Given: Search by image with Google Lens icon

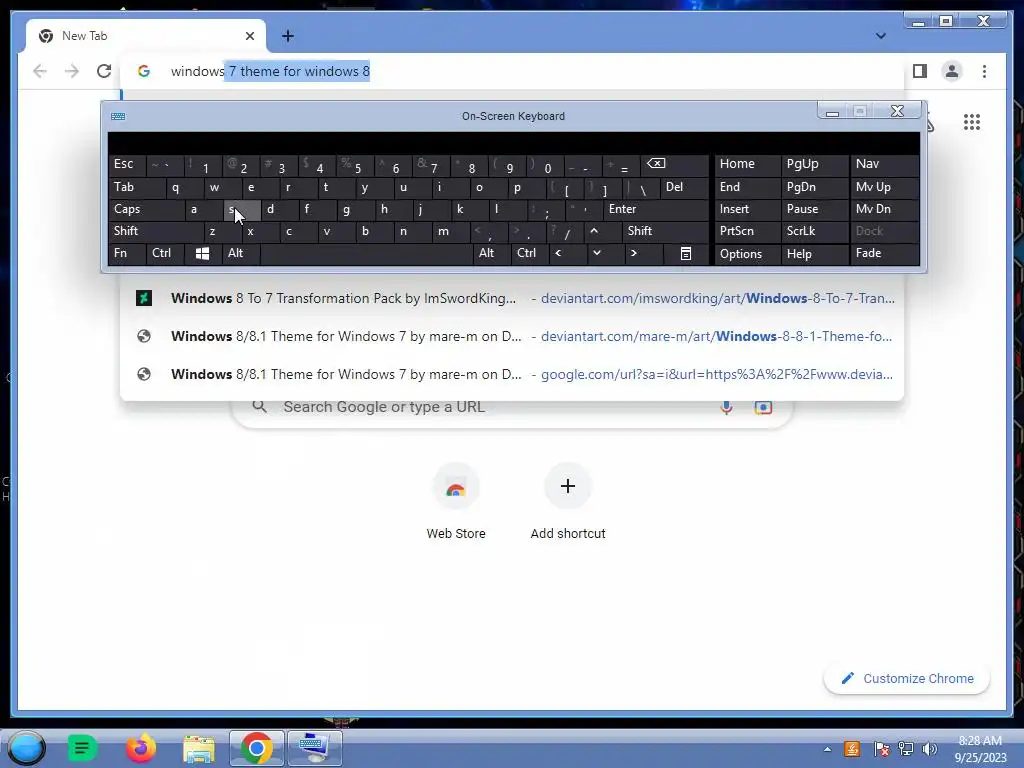Looking at the screenshot, I should coord(763,407).
